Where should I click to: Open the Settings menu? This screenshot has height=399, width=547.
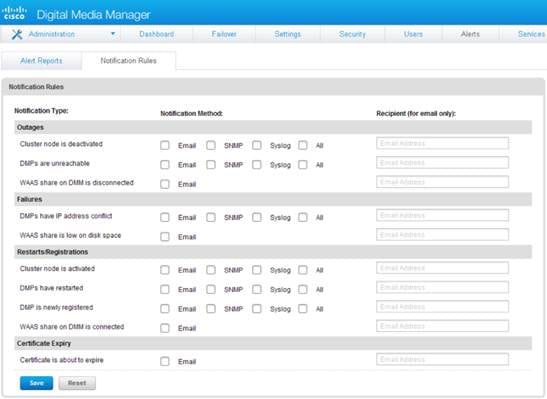click(x=287, y=34)
